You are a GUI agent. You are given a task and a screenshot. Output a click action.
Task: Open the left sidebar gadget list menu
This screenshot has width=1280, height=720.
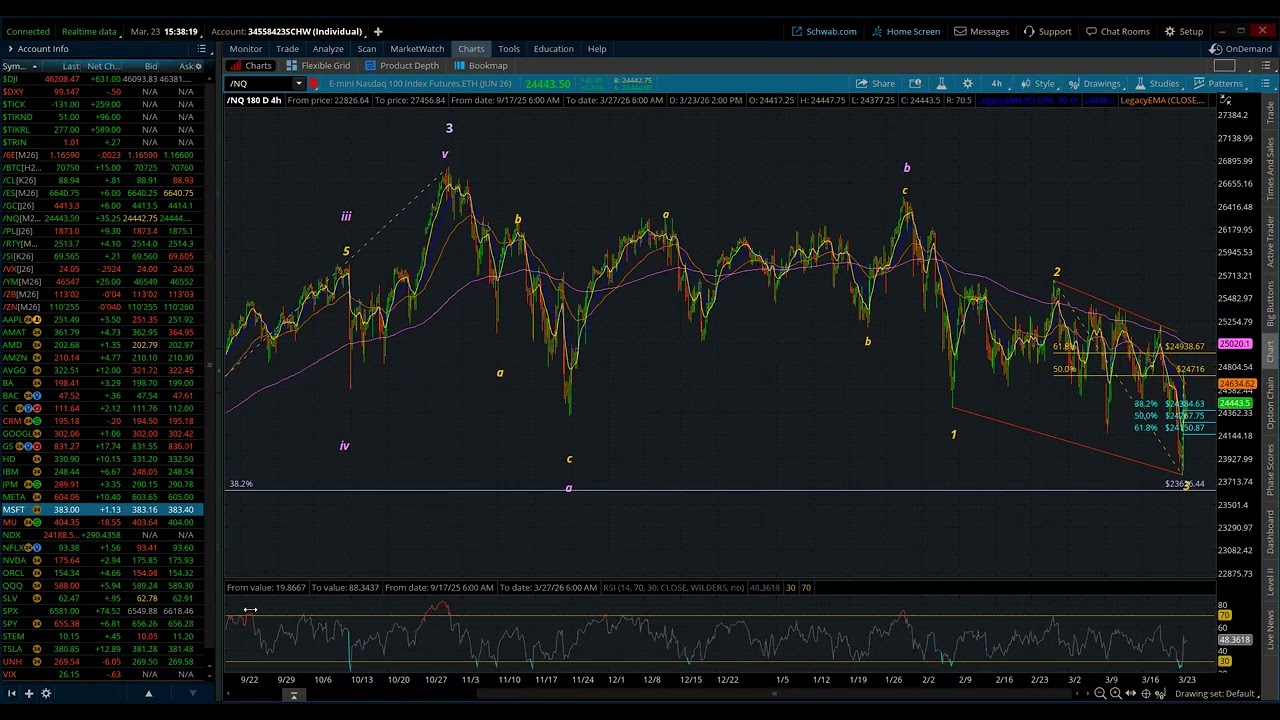[201, 48]
